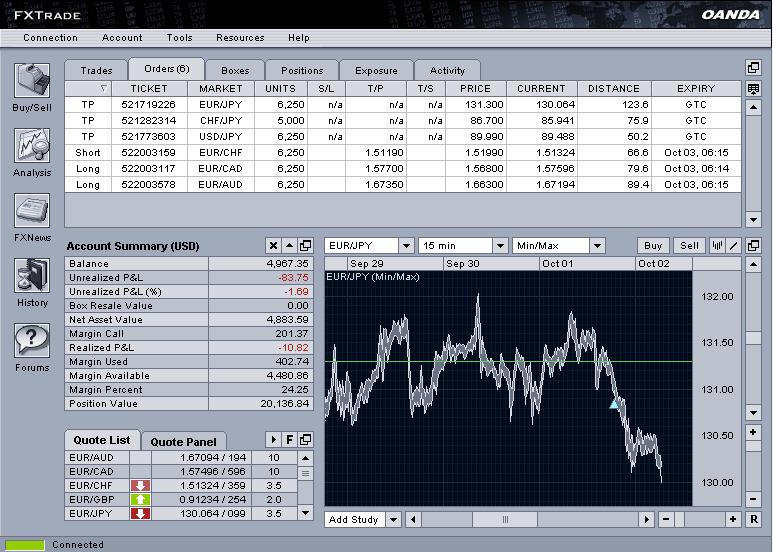This screenshot has height=552, width=773.
Task: Click the chart type candlestick icon
Action: tap(717, 246)
